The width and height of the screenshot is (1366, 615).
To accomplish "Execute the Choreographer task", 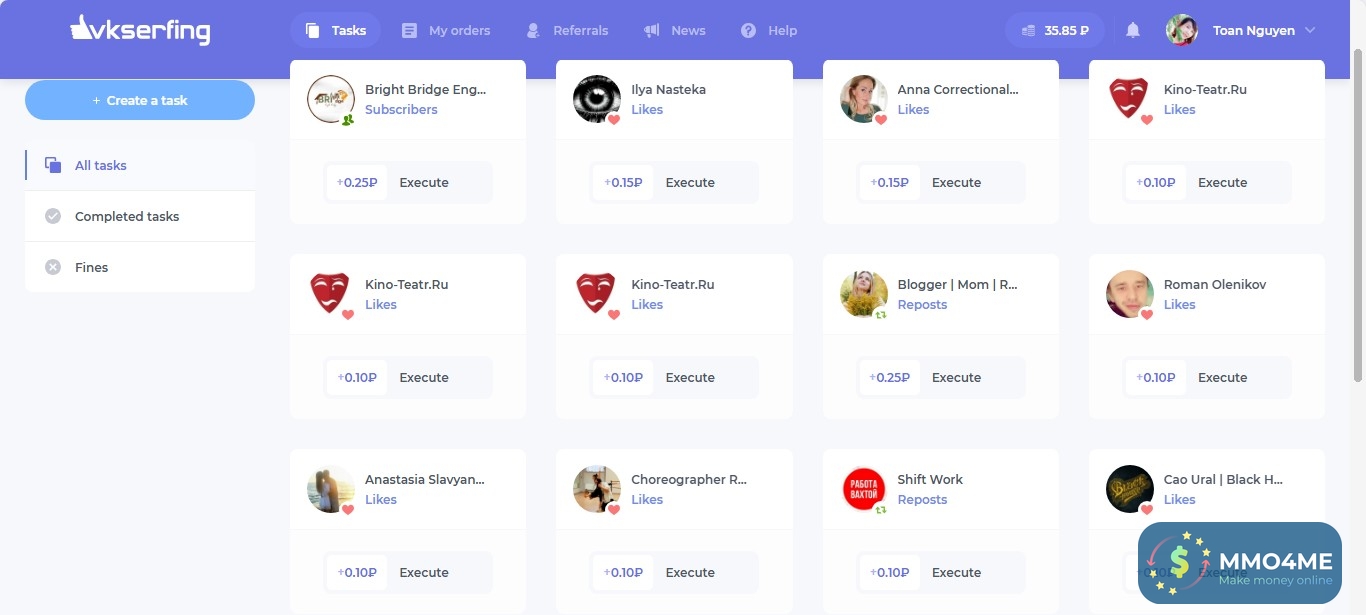I will point(690,573).
